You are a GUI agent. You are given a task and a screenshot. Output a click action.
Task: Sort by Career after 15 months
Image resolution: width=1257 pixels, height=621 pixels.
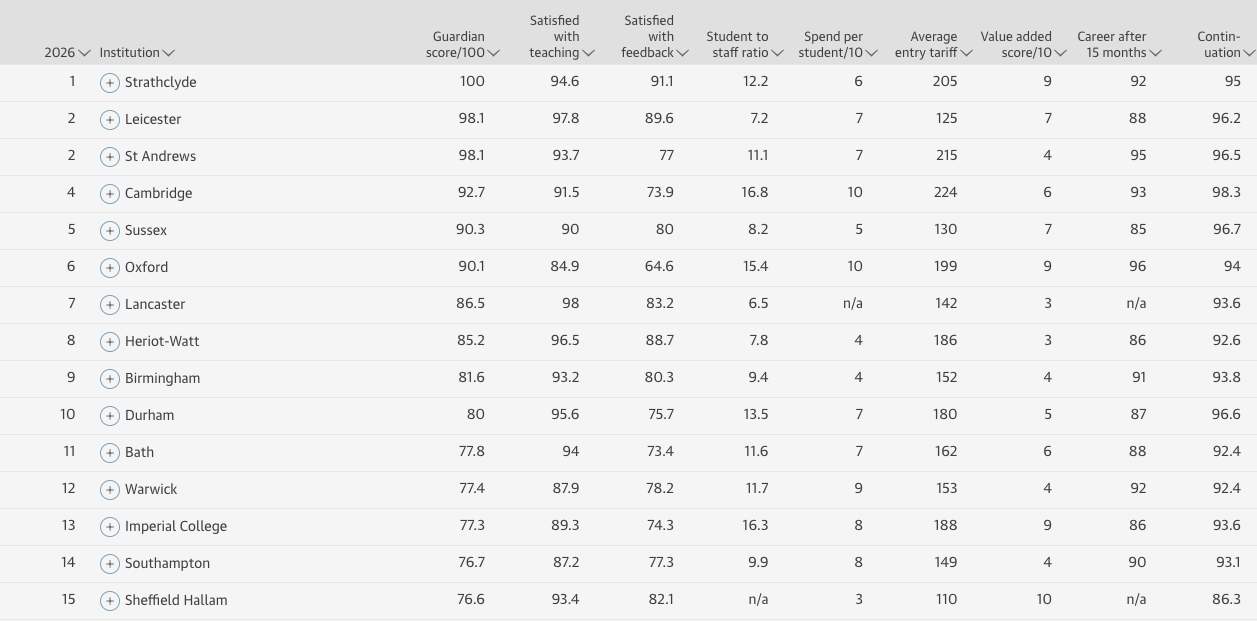click(1119, 45)
